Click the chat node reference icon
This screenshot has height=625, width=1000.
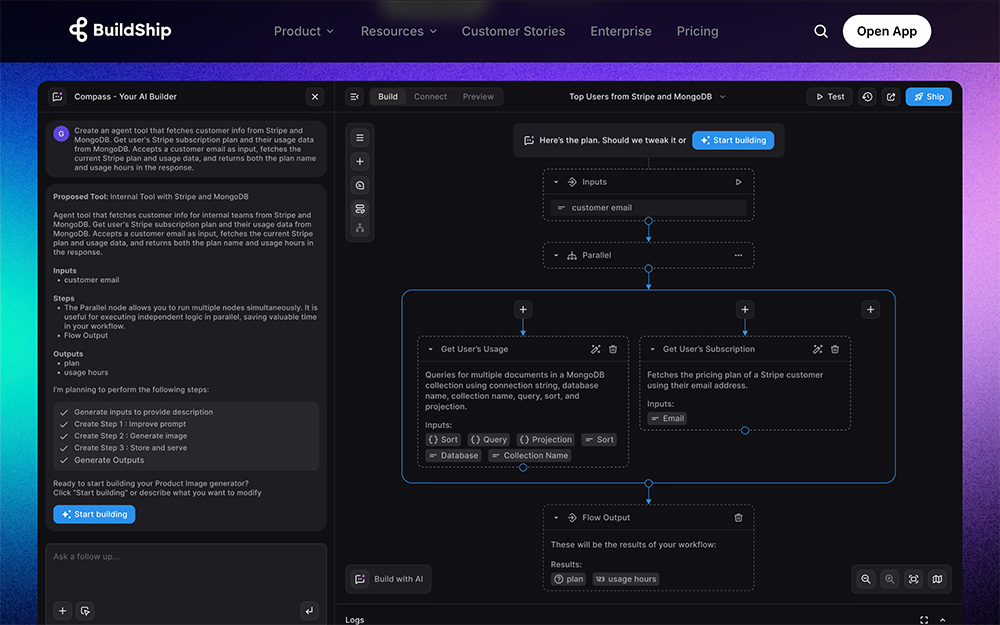click(85, 611)
